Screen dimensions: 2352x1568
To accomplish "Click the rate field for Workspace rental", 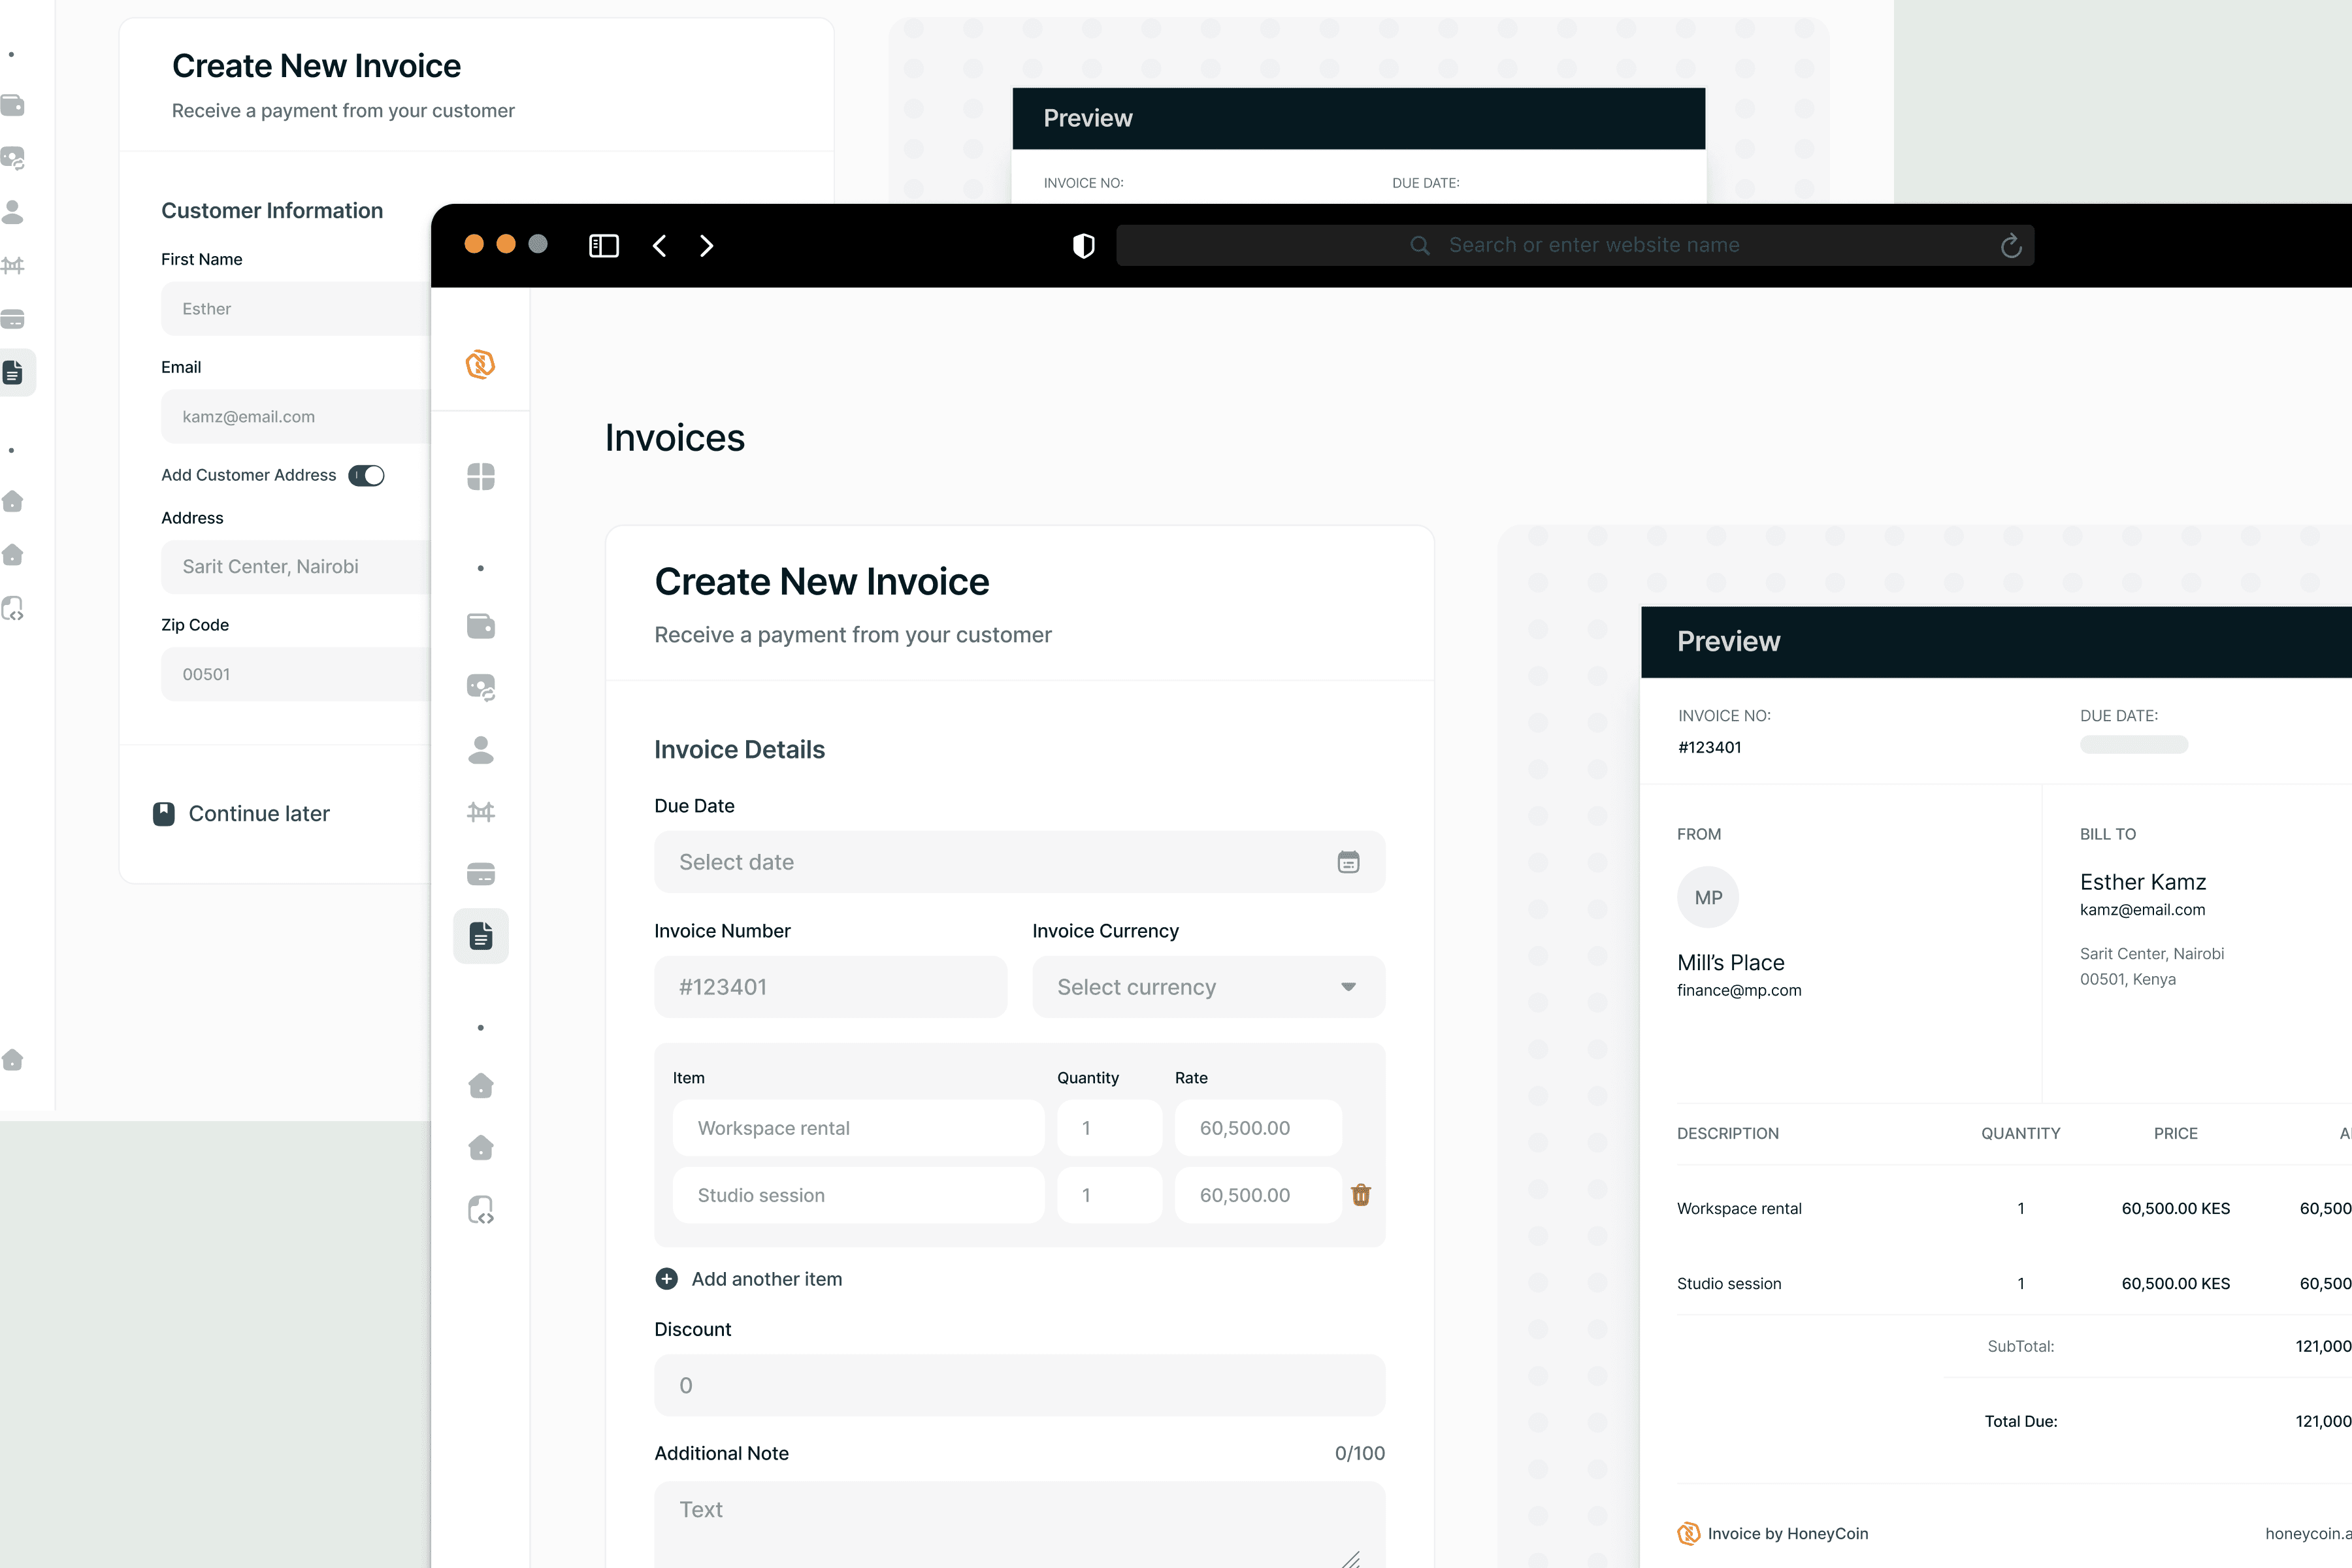I will tap(1258, 1128).
